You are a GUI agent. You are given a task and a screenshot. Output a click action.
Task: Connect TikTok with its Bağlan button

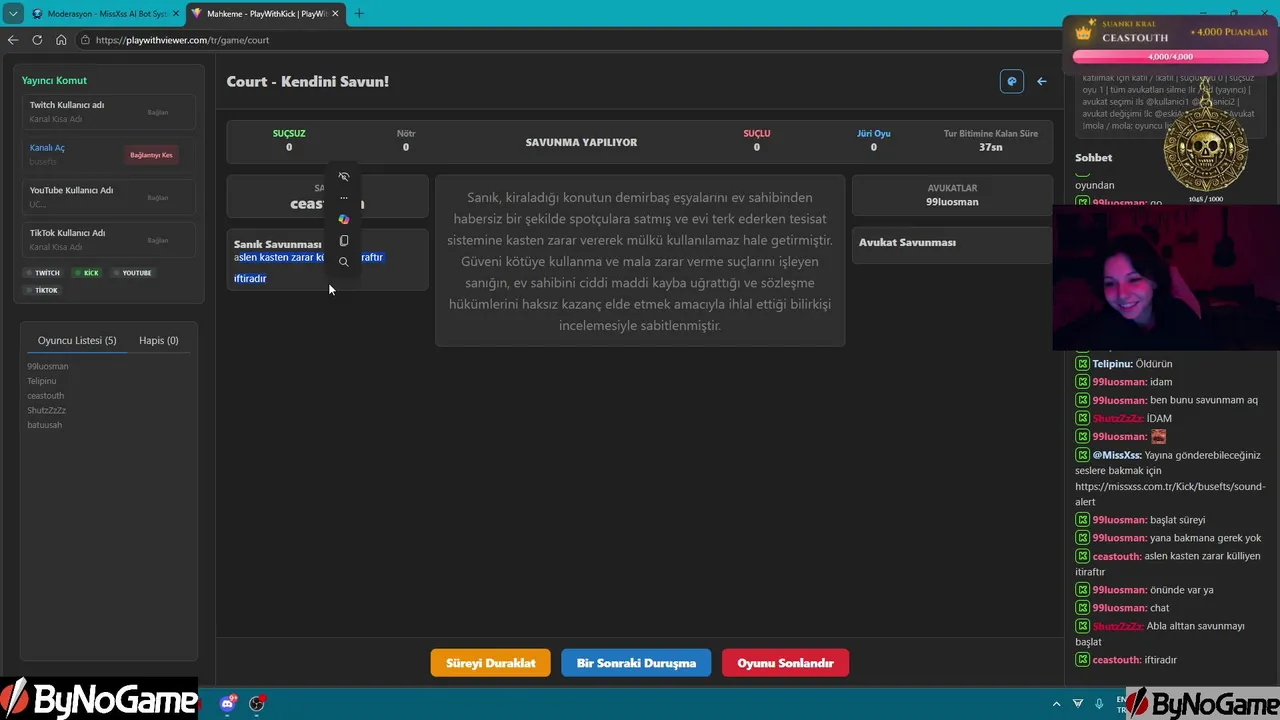[x=158, y=240]
